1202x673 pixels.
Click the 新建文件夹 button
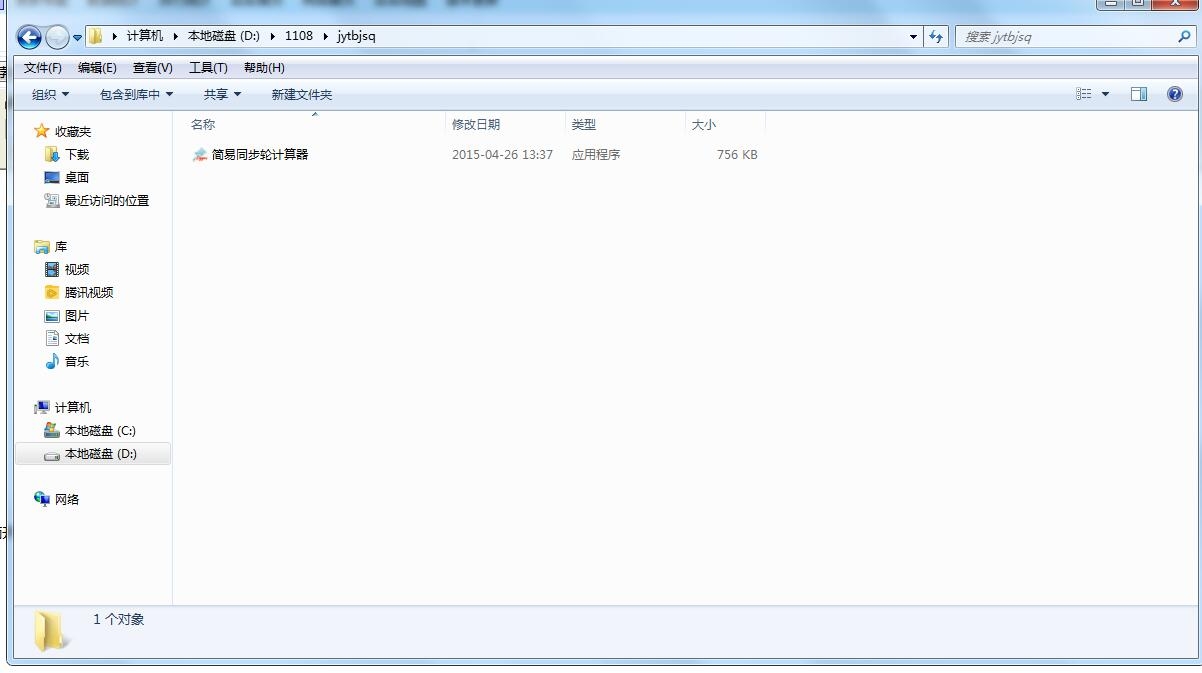click(302, 94)
